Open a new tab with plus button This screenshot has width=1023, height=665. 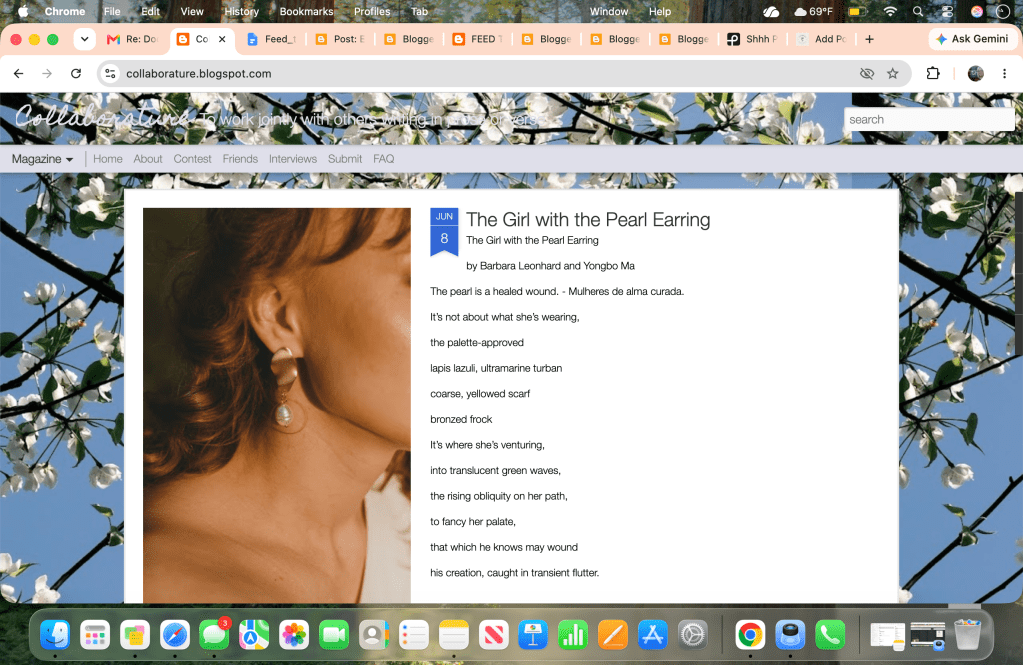click(x=869, y=39)
